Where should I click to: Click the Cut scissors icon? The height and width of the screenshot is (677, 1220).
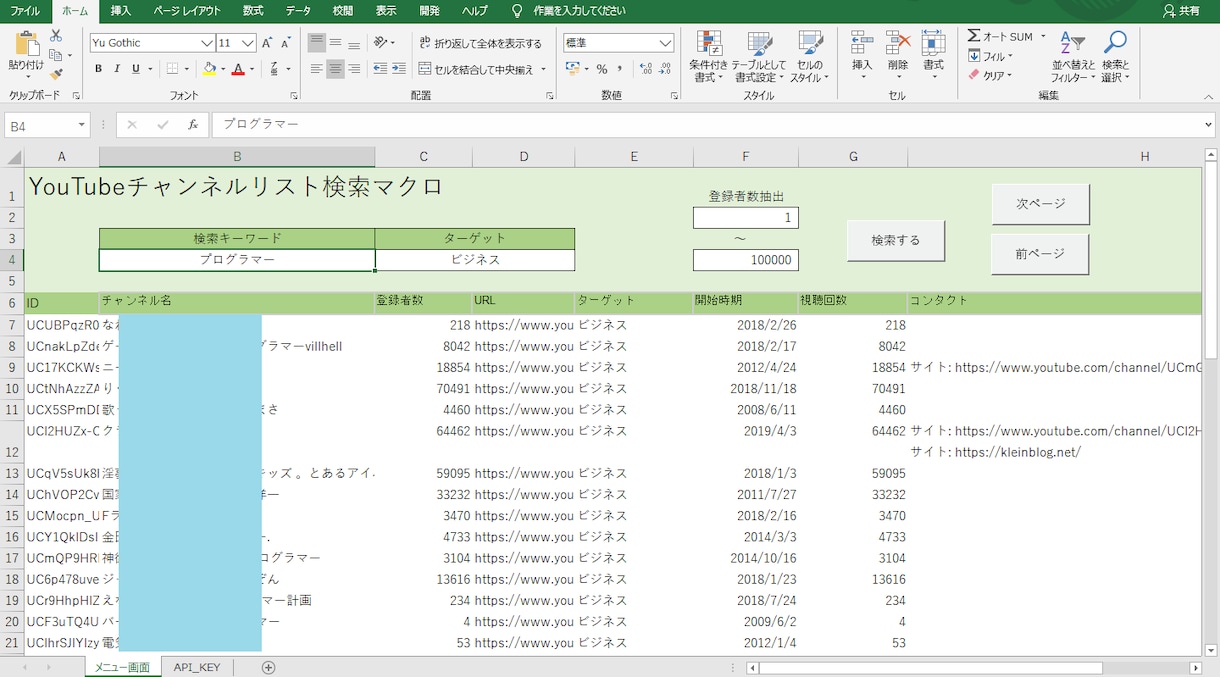tap(56, 36)
